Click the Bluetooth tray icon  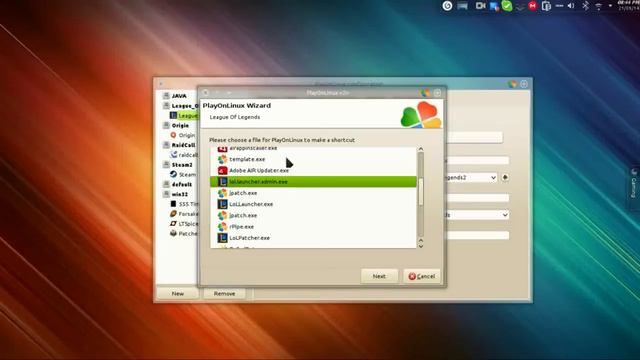tap(585, 6)
